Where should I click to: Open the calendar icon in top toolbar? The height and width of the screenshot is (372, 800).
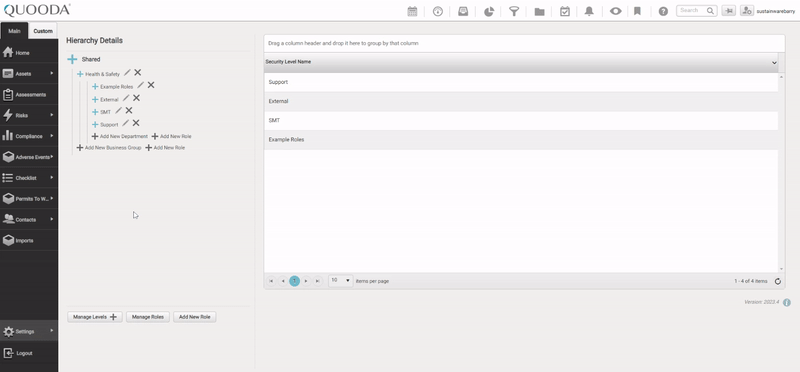coord(412,11)
